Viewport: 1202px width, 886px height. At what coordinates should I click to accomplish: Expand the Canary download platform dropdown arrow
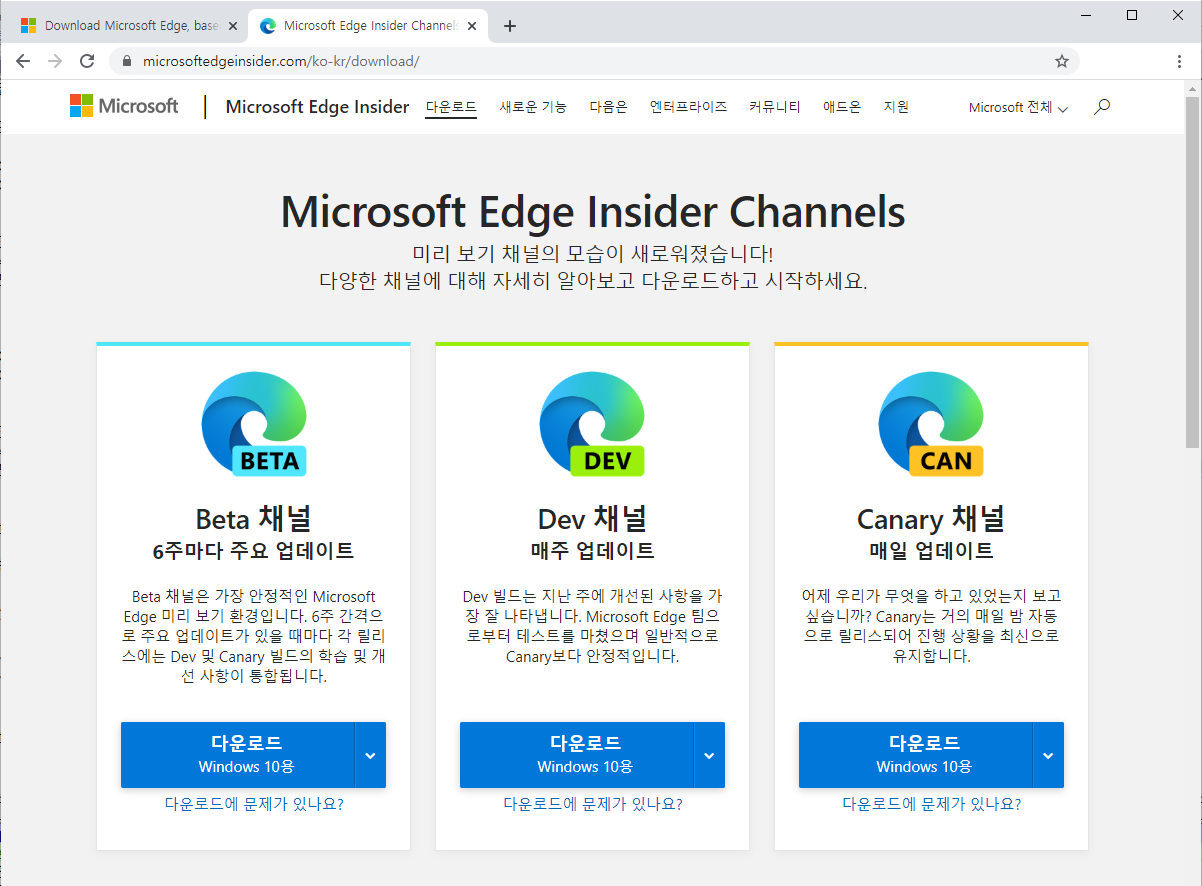[1048, 755]
